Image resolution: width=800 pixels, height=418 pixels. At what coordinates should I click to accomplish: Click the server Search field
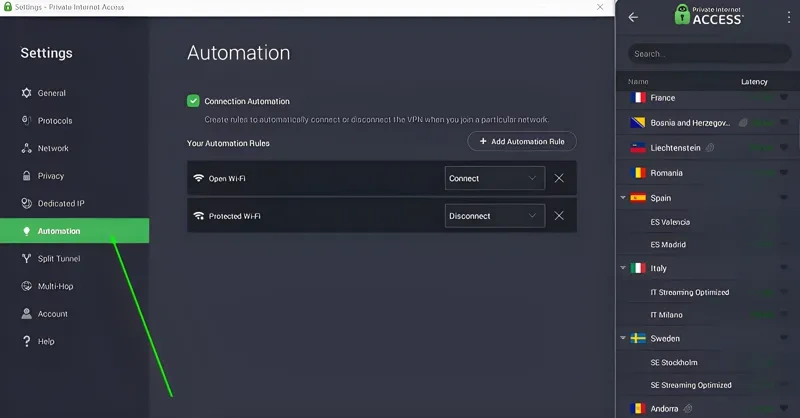[708, 54]
